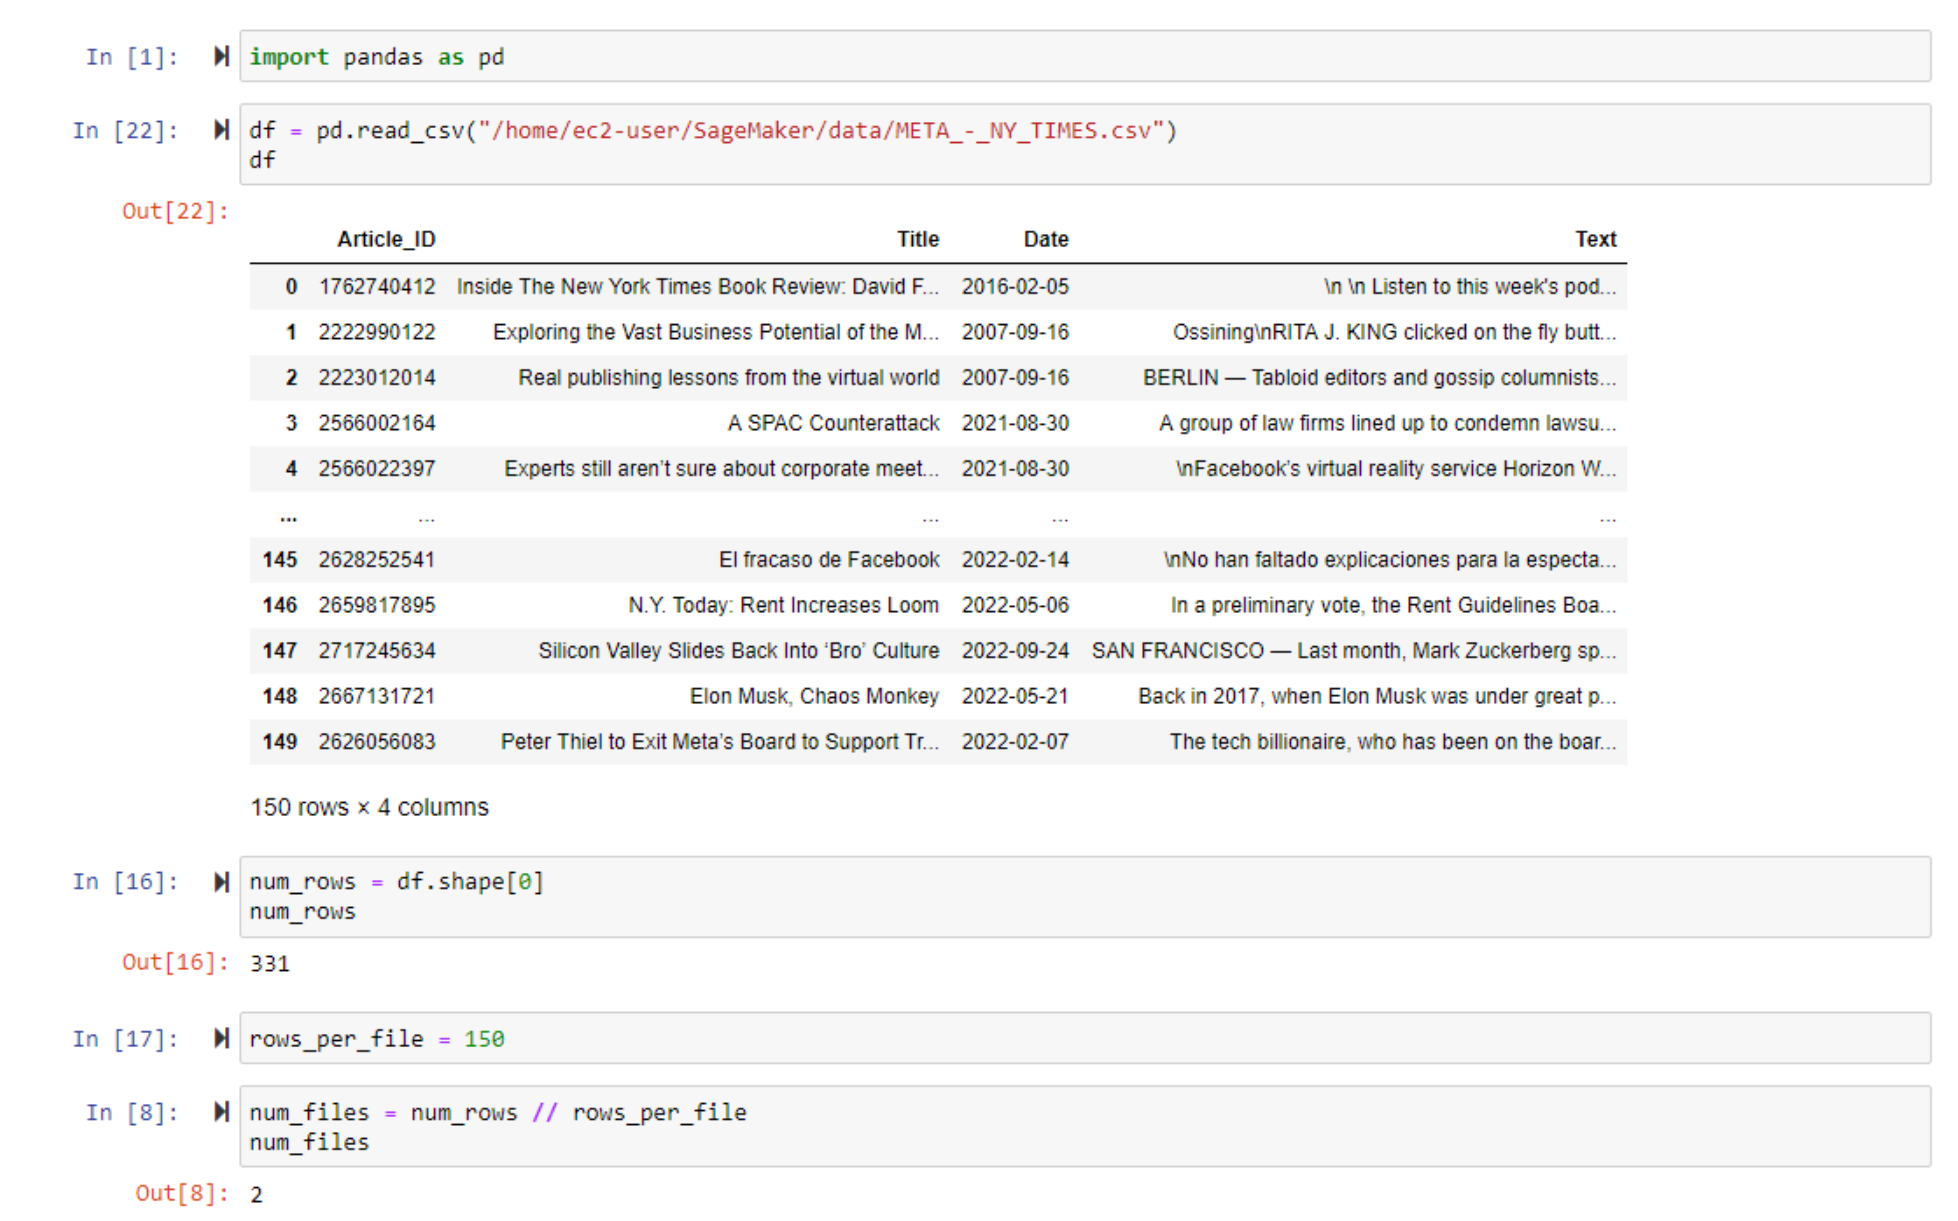Image resolution: width=1958 pixels, height=1221 pixels.
Task: Run the read_csv cell In [22]
Action: click(222, 130)
